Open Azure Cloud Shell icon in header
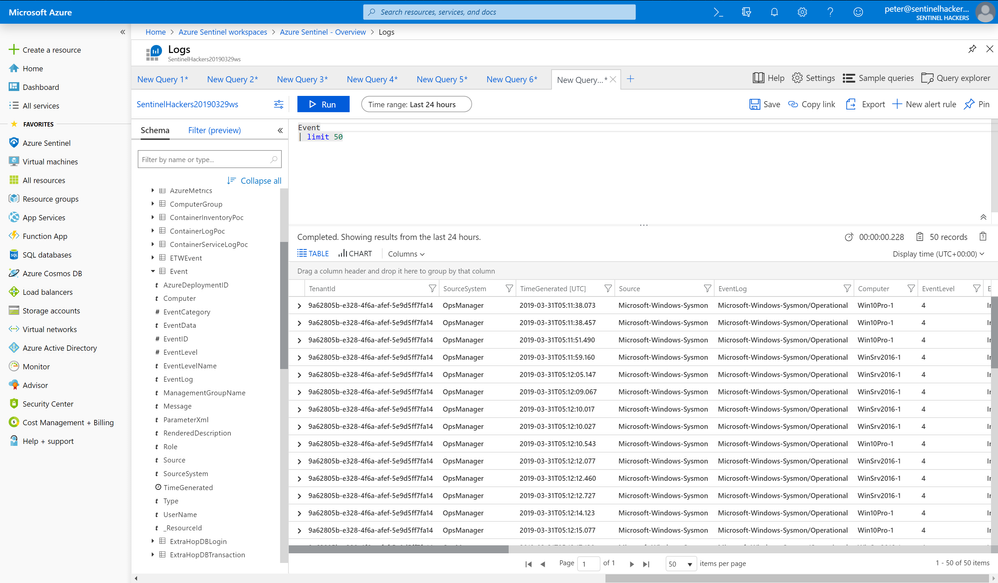 pos(718,12)
